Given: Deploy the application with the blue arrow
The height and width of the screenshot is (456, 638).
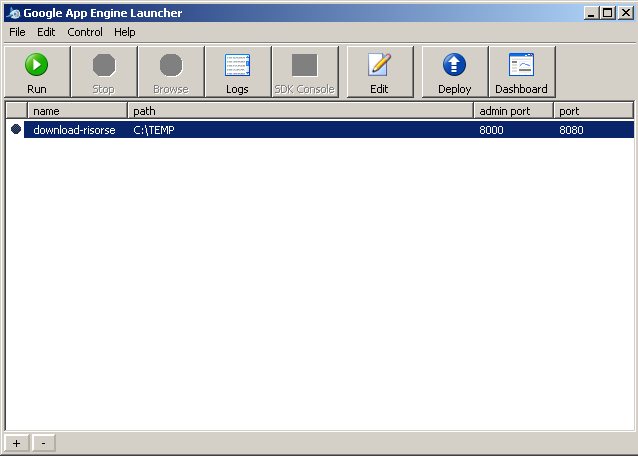Looking at the screenshot, I should point(454,72).
